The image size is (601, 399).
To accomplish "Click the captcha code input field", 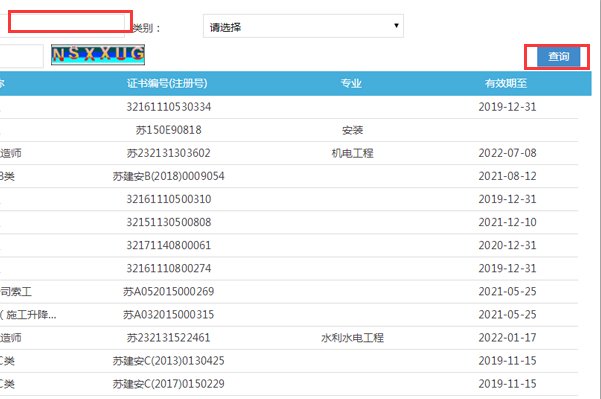I will coord(21,56).
